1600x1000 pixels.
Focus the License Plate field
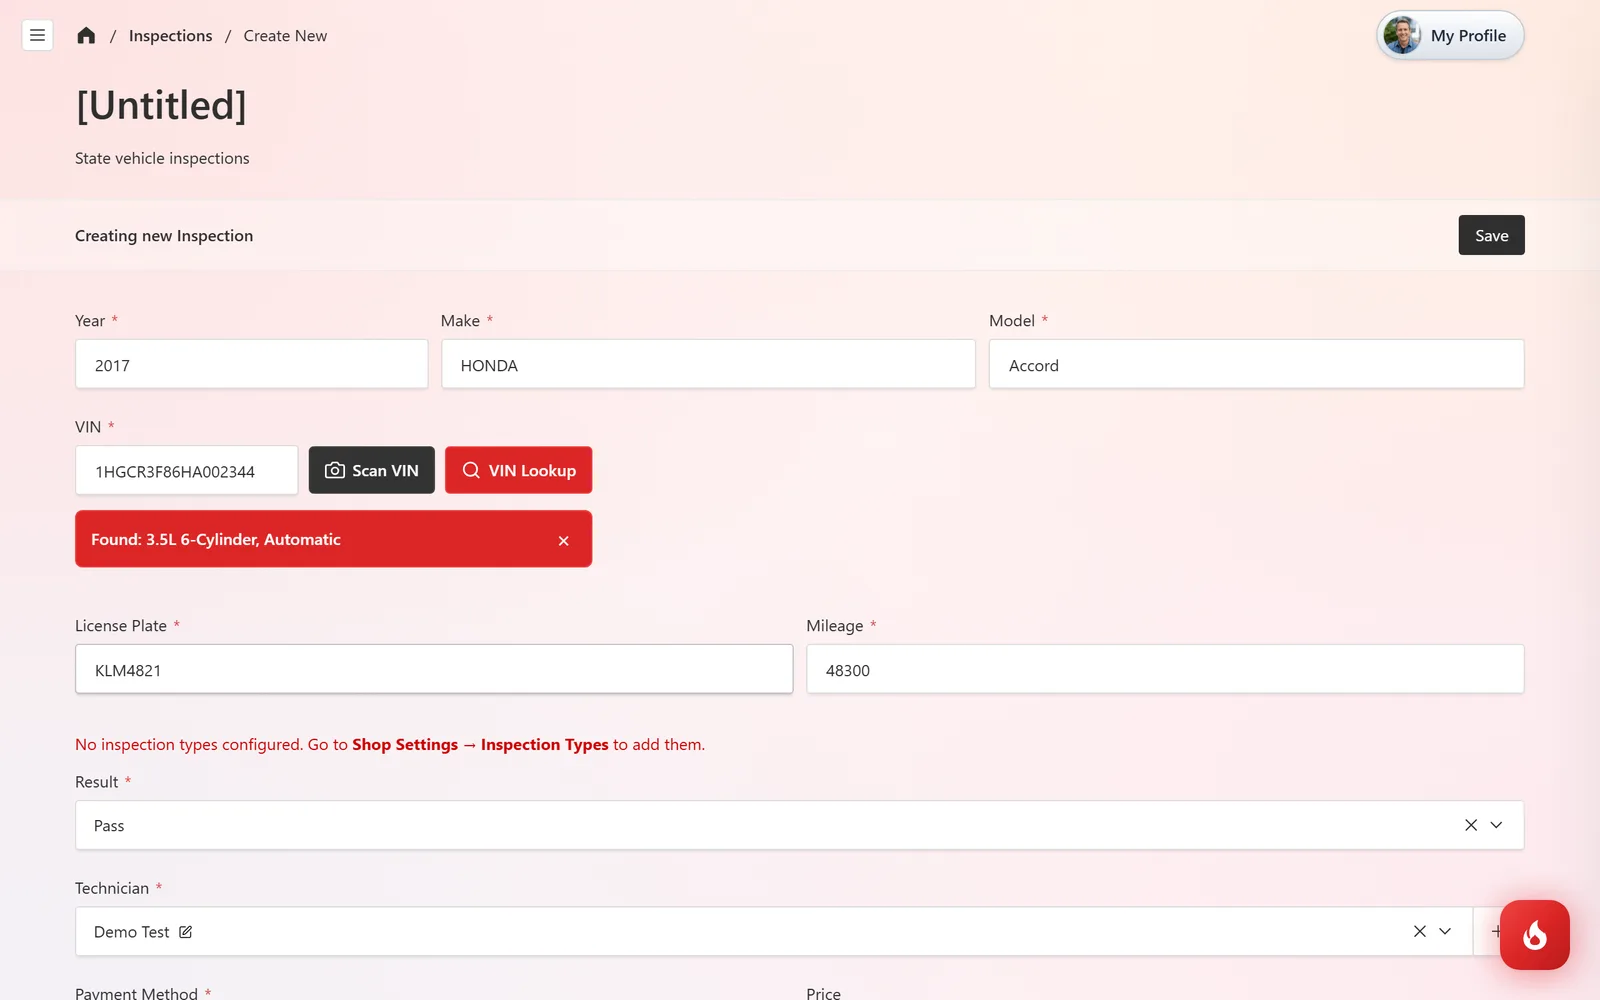click(x=434, y=669)
